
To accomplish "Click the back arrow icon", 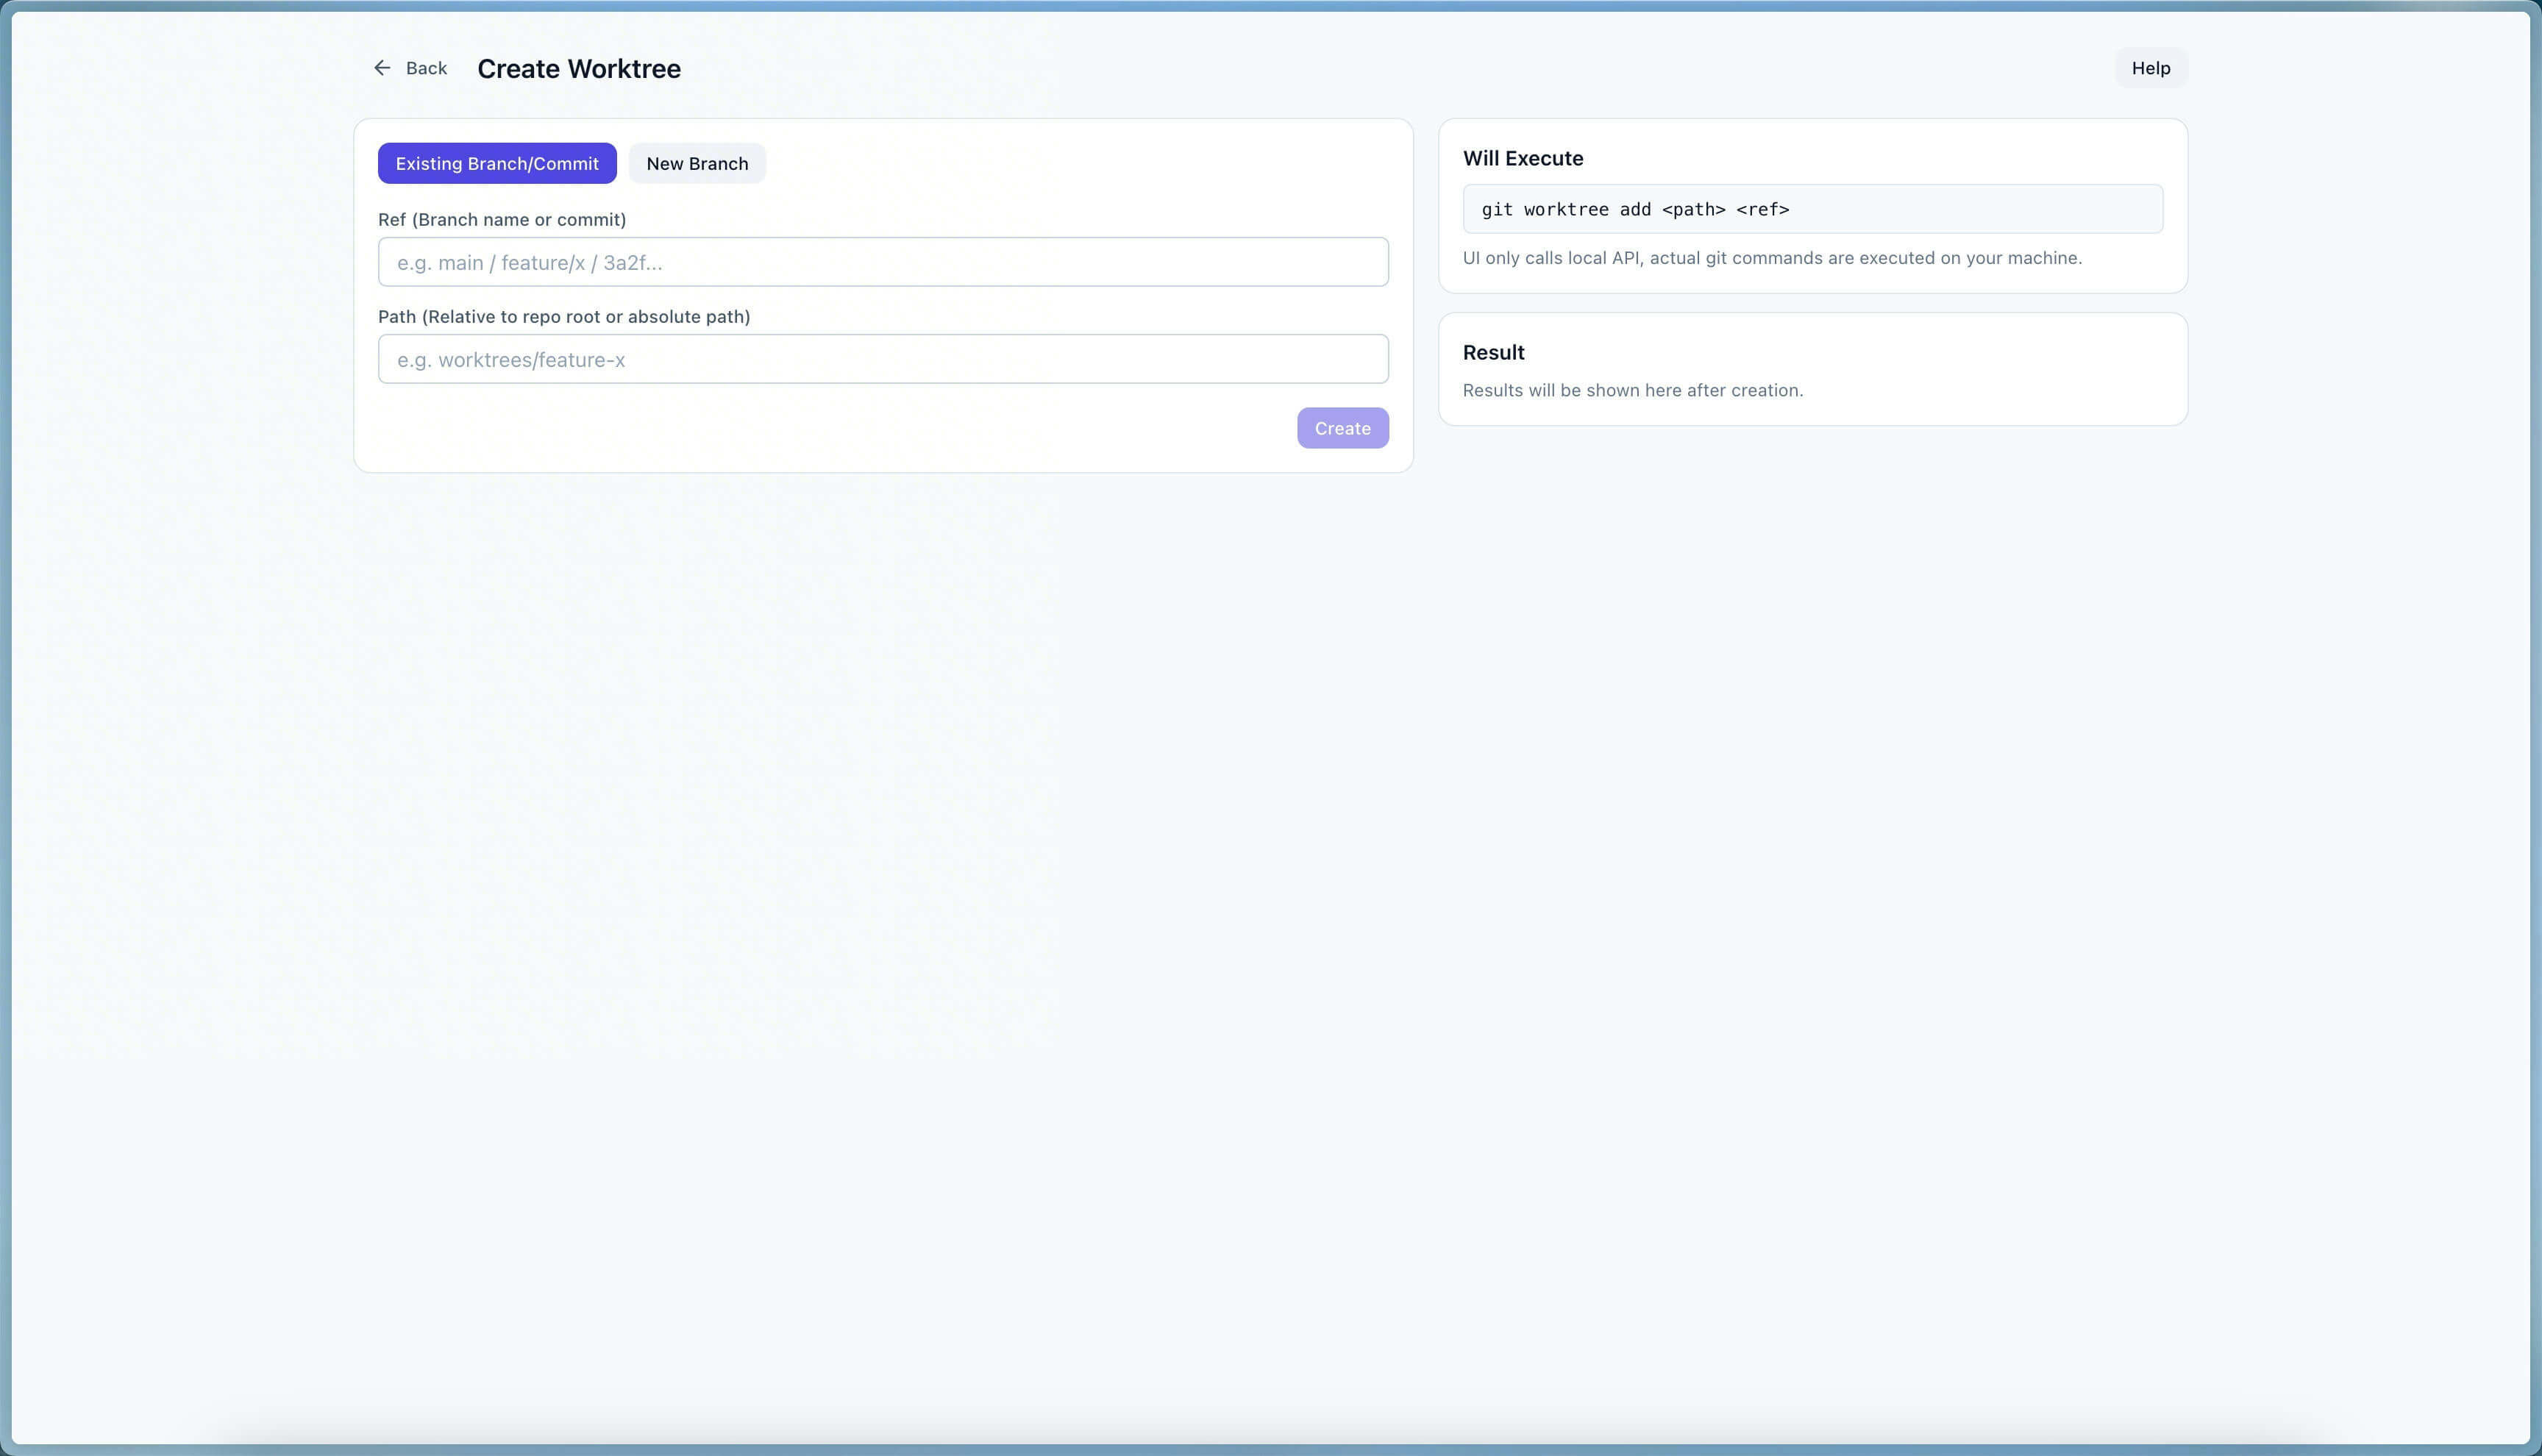I will click(x=382, y=68).
